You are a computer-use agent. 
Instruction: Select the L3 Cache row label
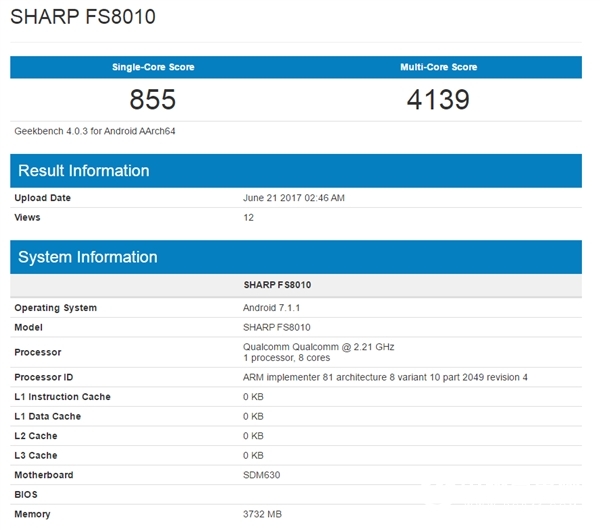[36, 455]
